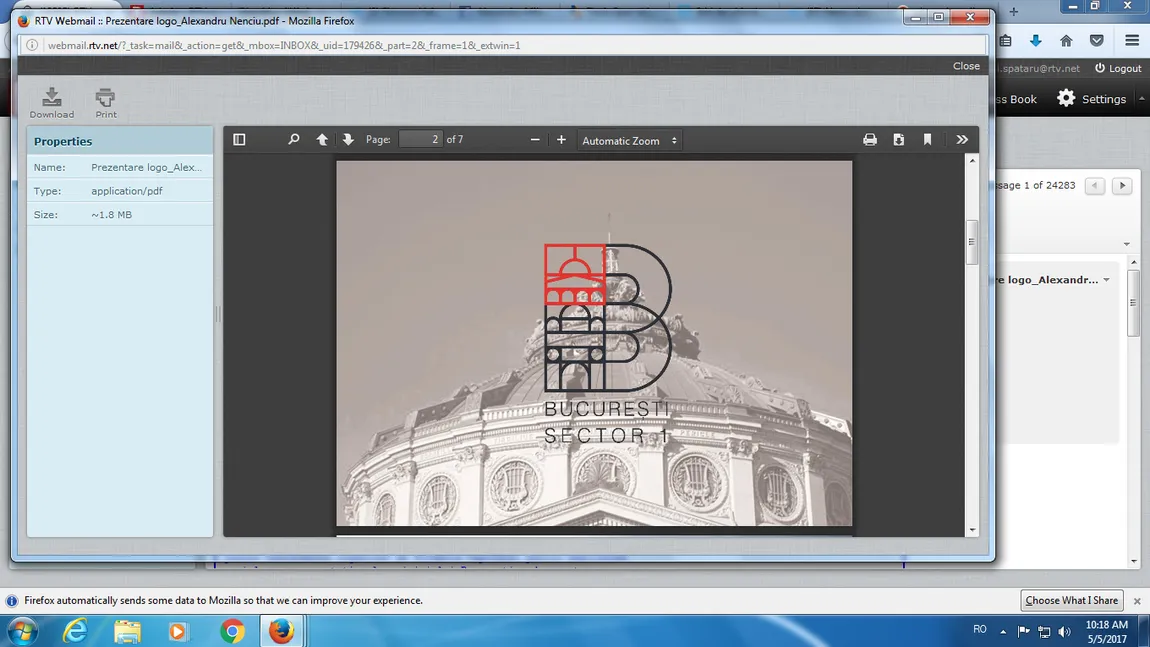Show hidden system tray icons
1150x647 pixels.
click(1003, 631)
